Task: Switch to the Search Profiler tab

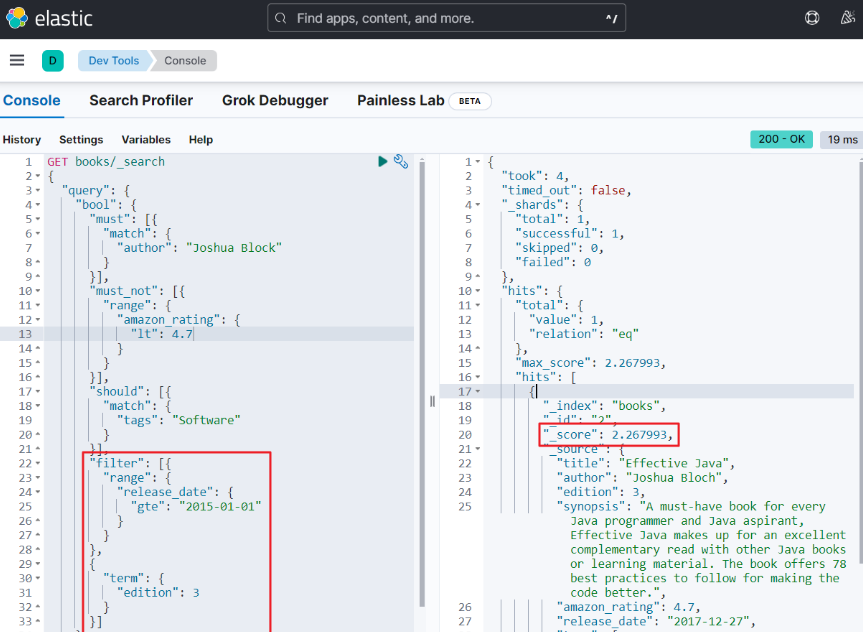Action: [x=141, y=100]
